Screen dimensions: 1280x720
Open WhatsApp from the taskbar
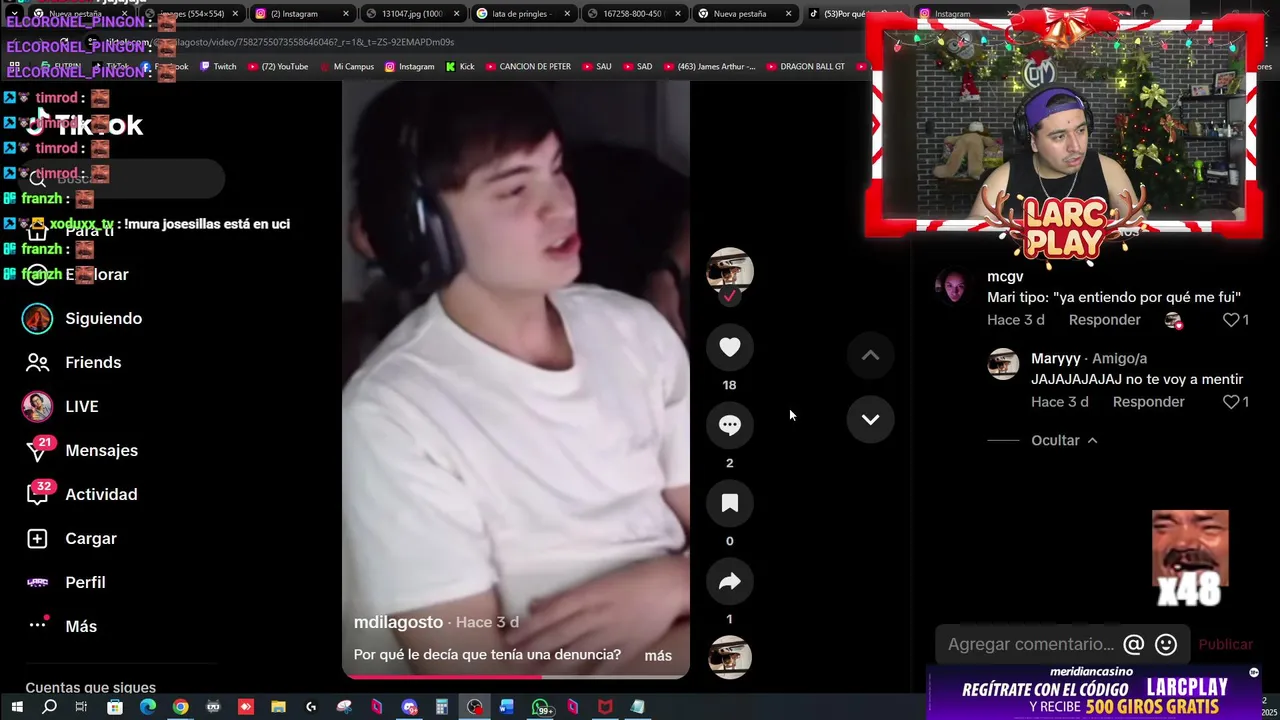click(541, 708)
